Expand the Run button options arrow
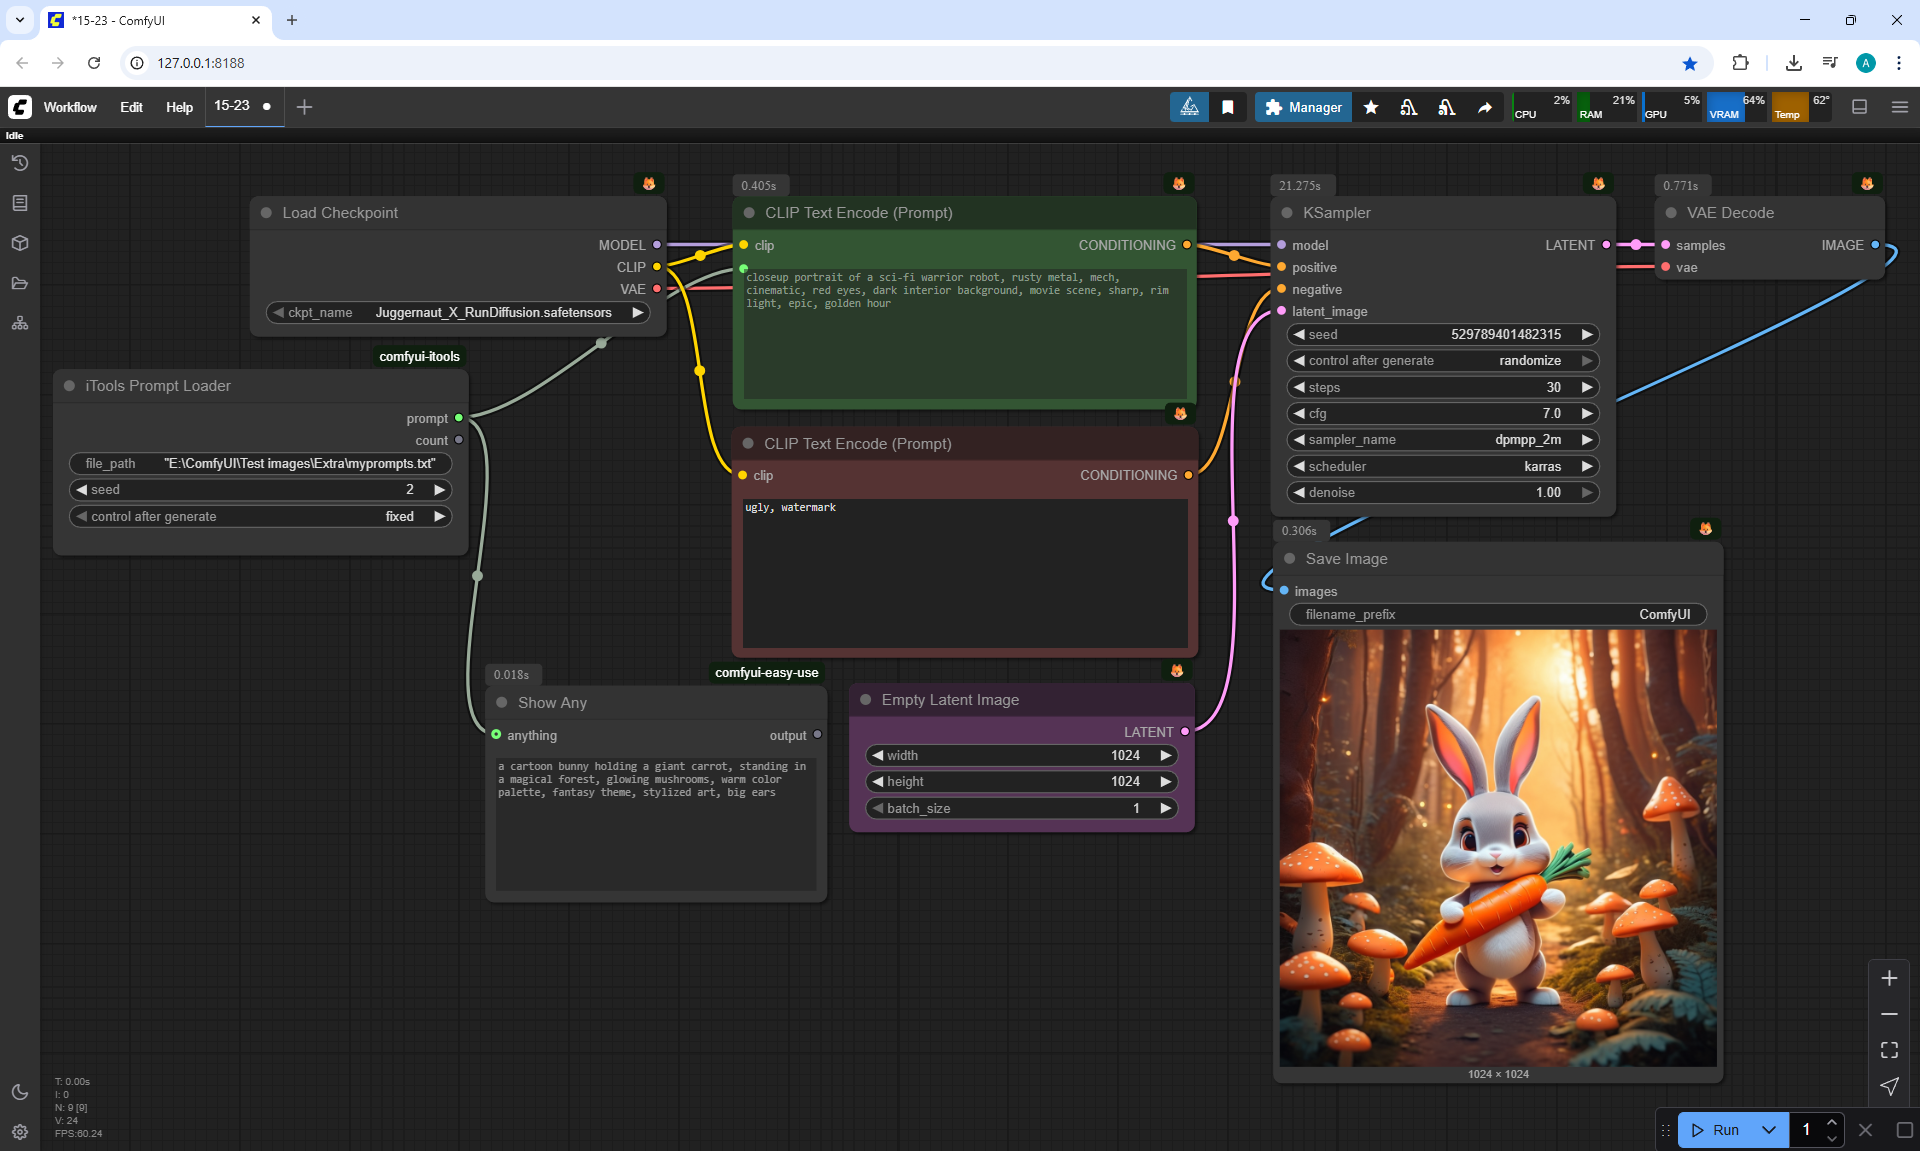1920x1151 pixels. [x=1768, y=1130]
